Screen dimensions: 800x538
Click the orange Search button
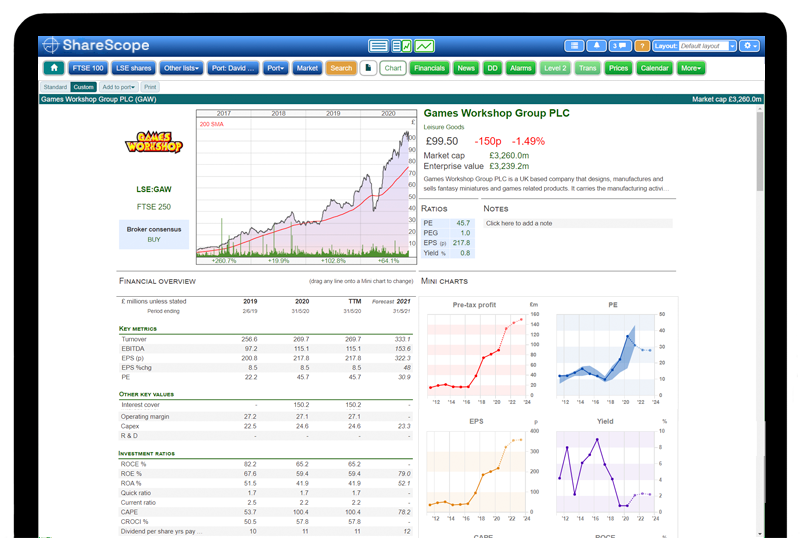click(341, 68)
